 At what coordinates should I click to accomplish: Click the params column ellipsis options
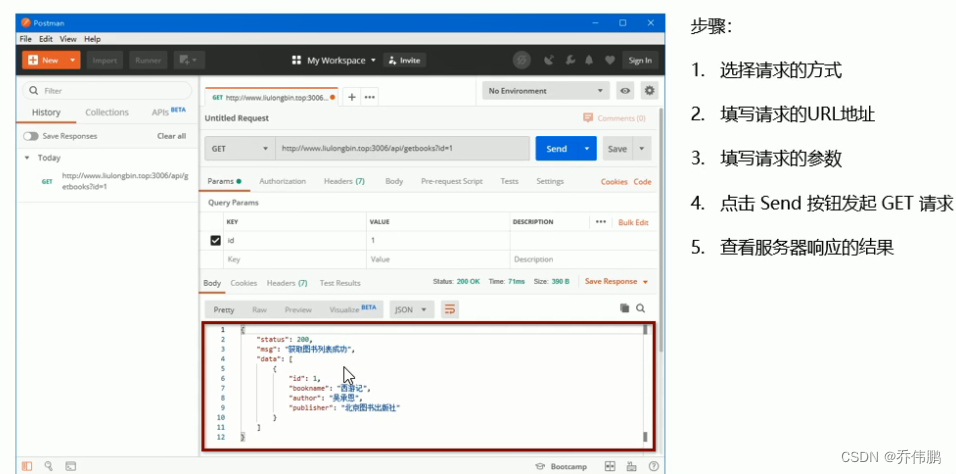coord(601,222)
